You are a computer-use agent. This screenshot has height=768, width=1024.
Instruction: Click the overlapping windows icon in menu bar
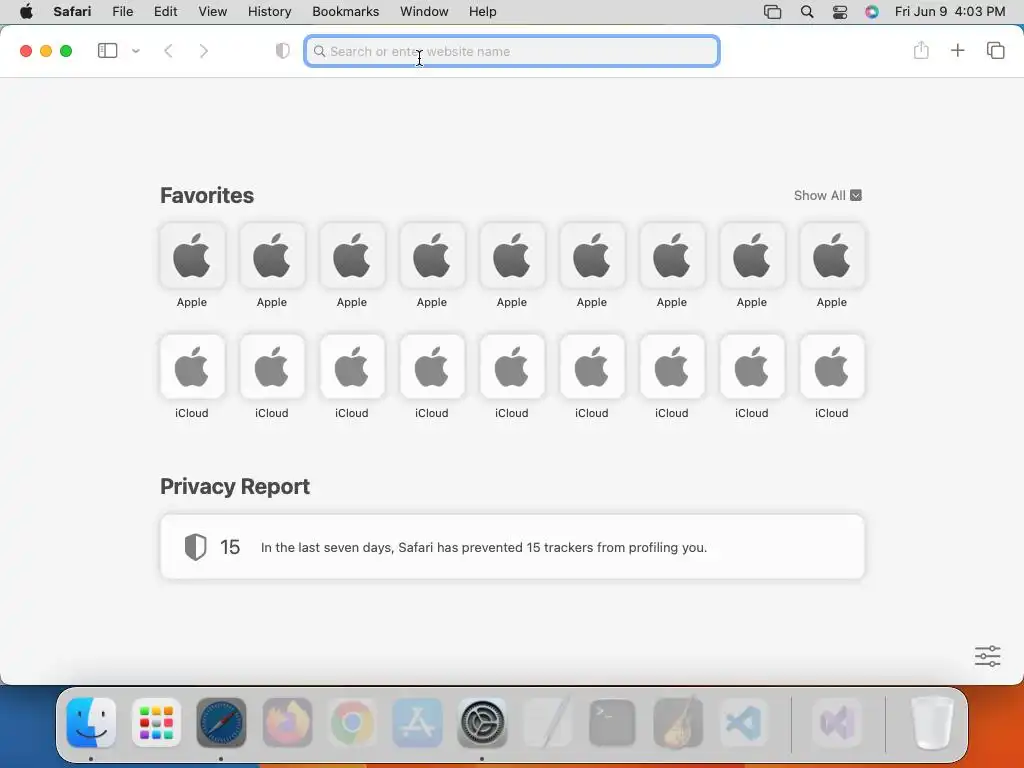click(773, 12)
